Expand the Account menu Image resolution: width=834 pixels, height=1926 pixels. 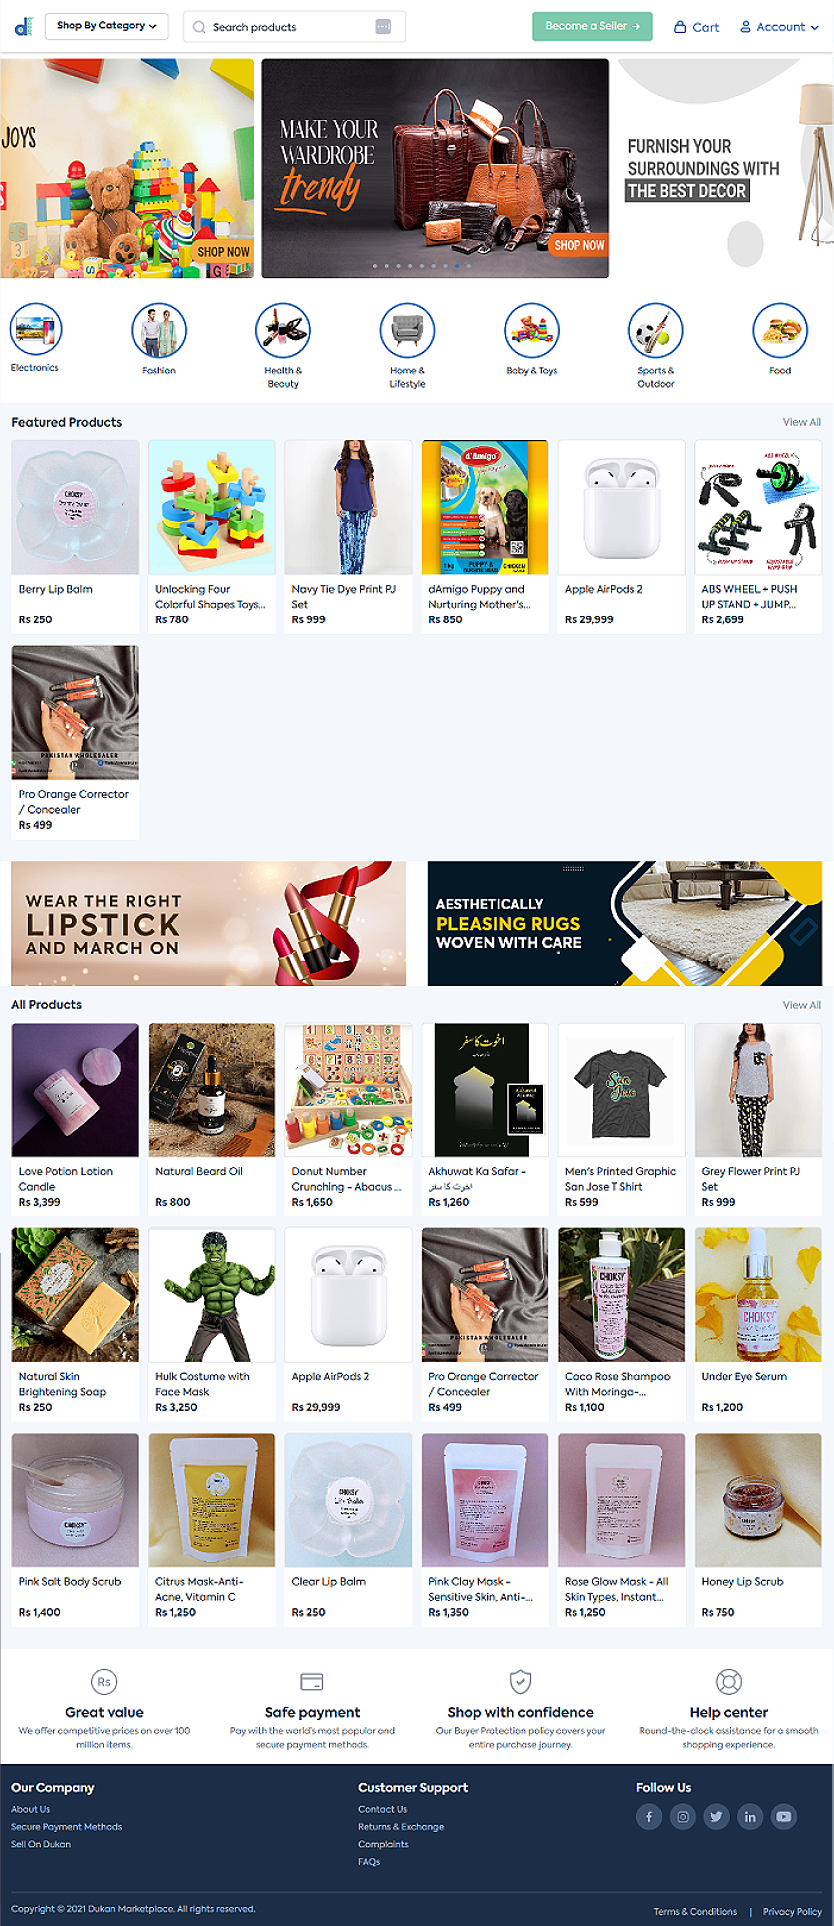779,27
